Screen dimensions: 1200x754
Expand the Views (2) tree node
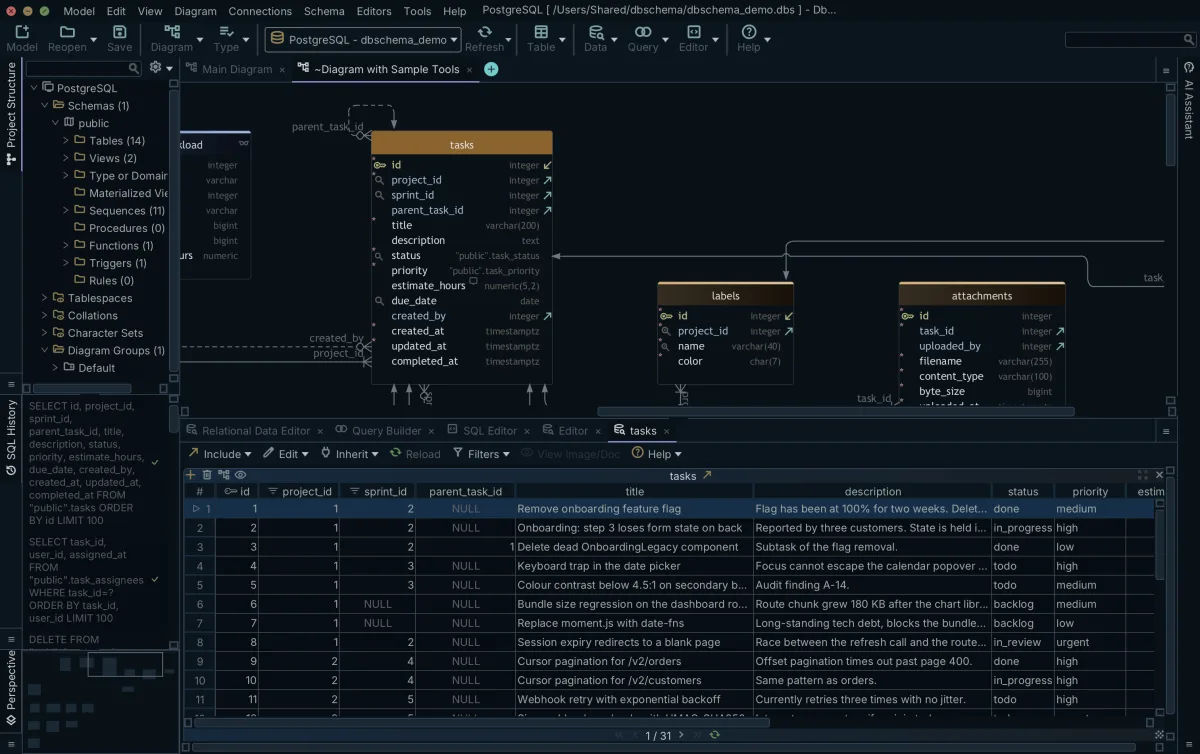click(x=66, y=158)
